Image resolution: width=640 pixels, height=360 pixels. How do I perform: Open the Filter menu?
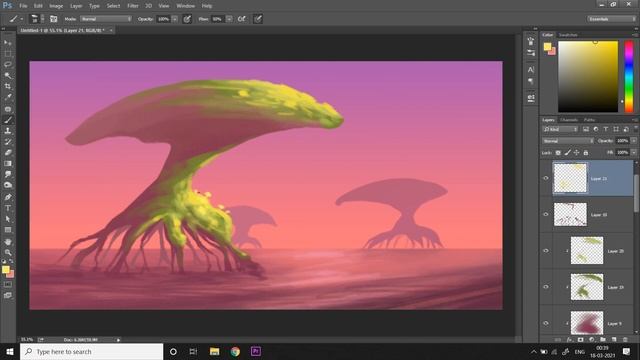click(x=133, y=6)
